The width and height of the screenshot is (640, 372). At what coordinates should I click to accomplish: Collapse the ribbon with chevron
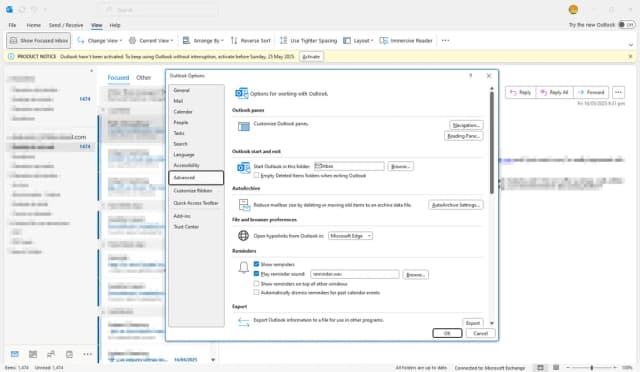tap(631, 45)
